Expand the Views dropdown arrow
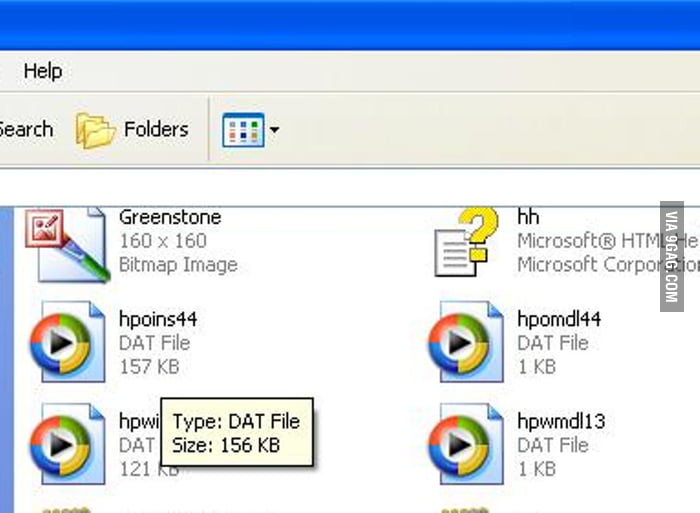The image size is (700, 513). 275,130
